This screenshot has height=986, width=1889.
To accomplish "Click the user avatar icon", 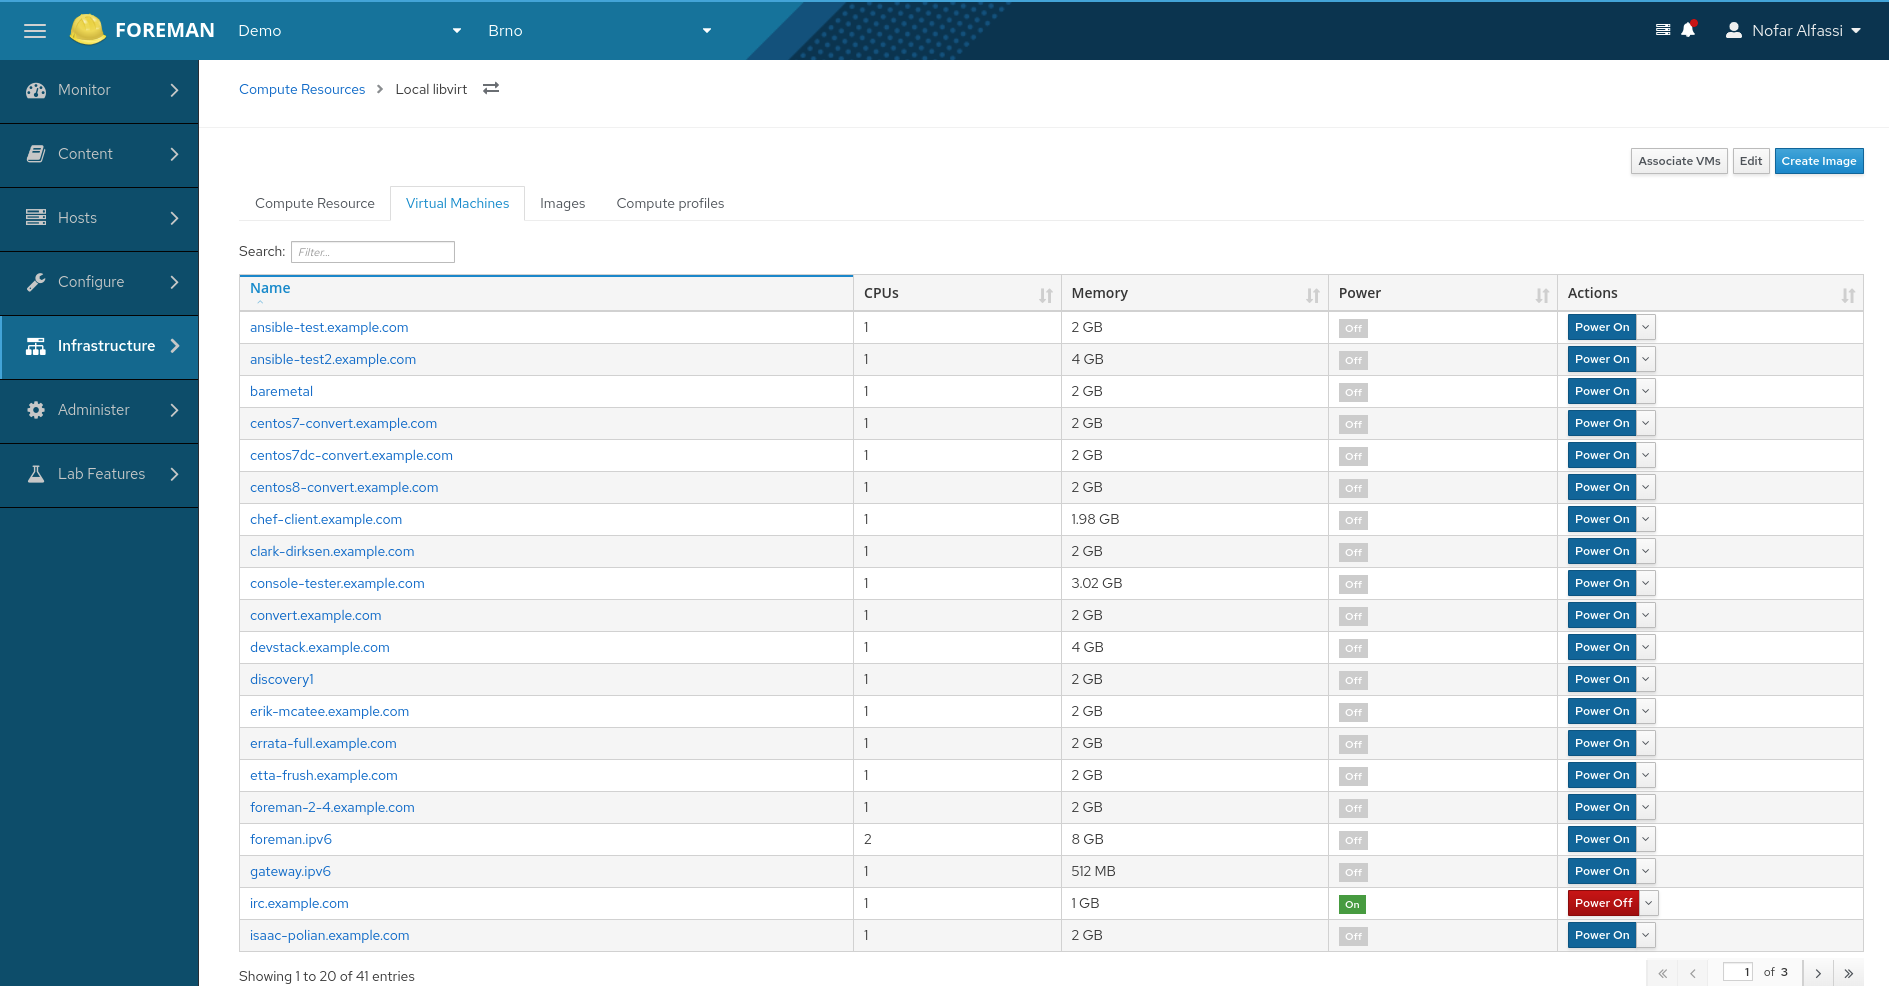I will click(1734, 30).
